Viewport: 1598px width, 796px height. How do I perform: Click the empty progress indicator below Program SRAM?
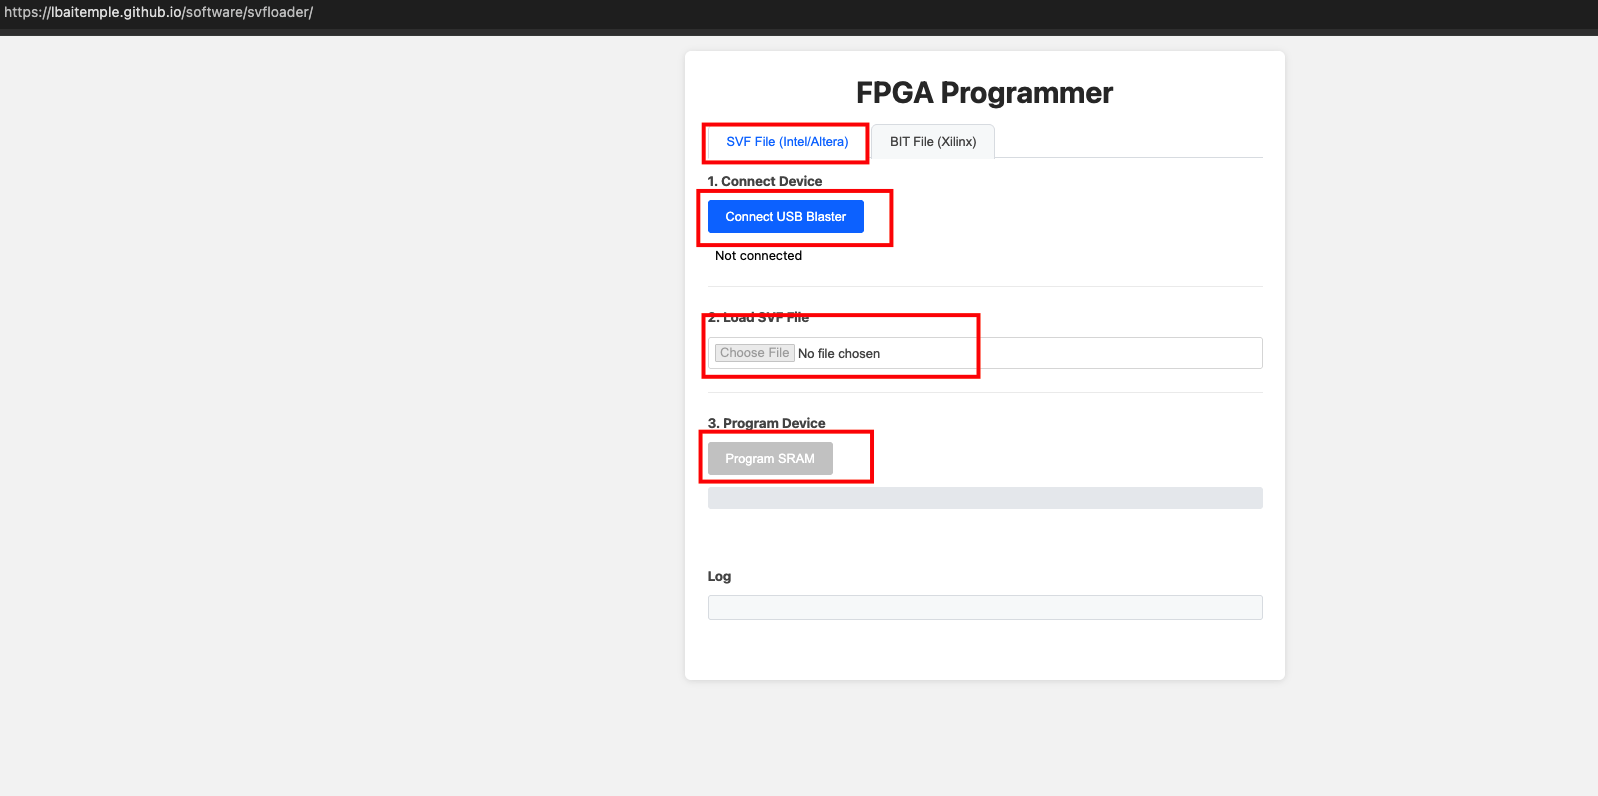coord(984,497)
